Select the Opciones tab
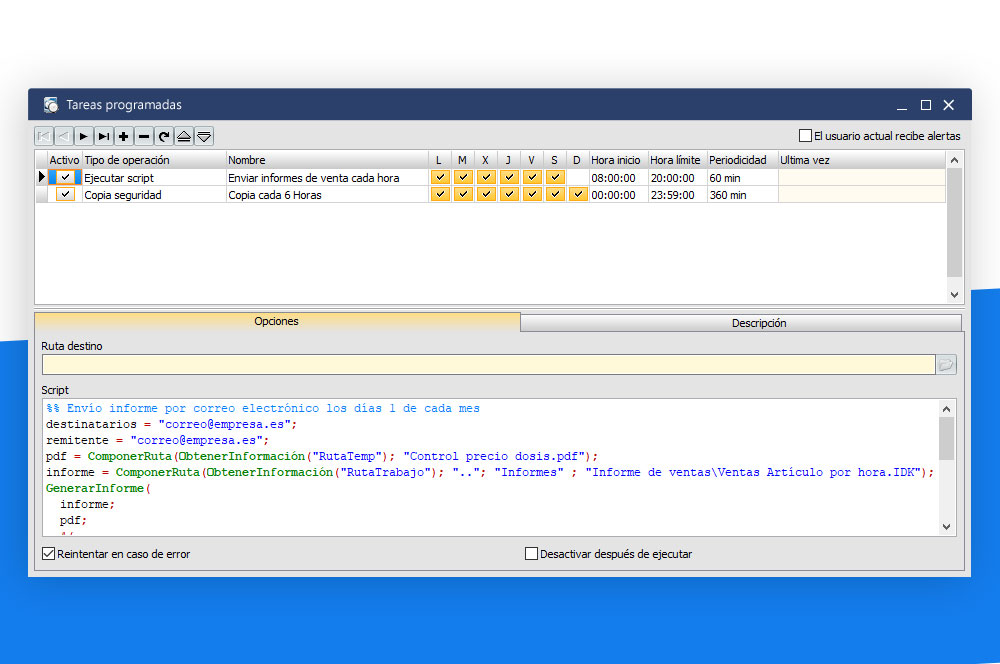 (277, 322)
